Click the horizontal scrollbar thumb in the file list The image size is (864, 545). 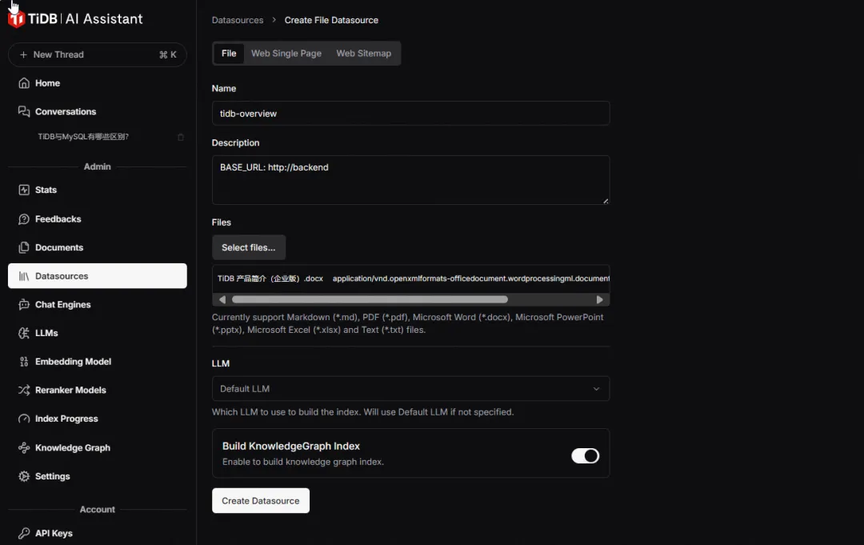point(370,300)
